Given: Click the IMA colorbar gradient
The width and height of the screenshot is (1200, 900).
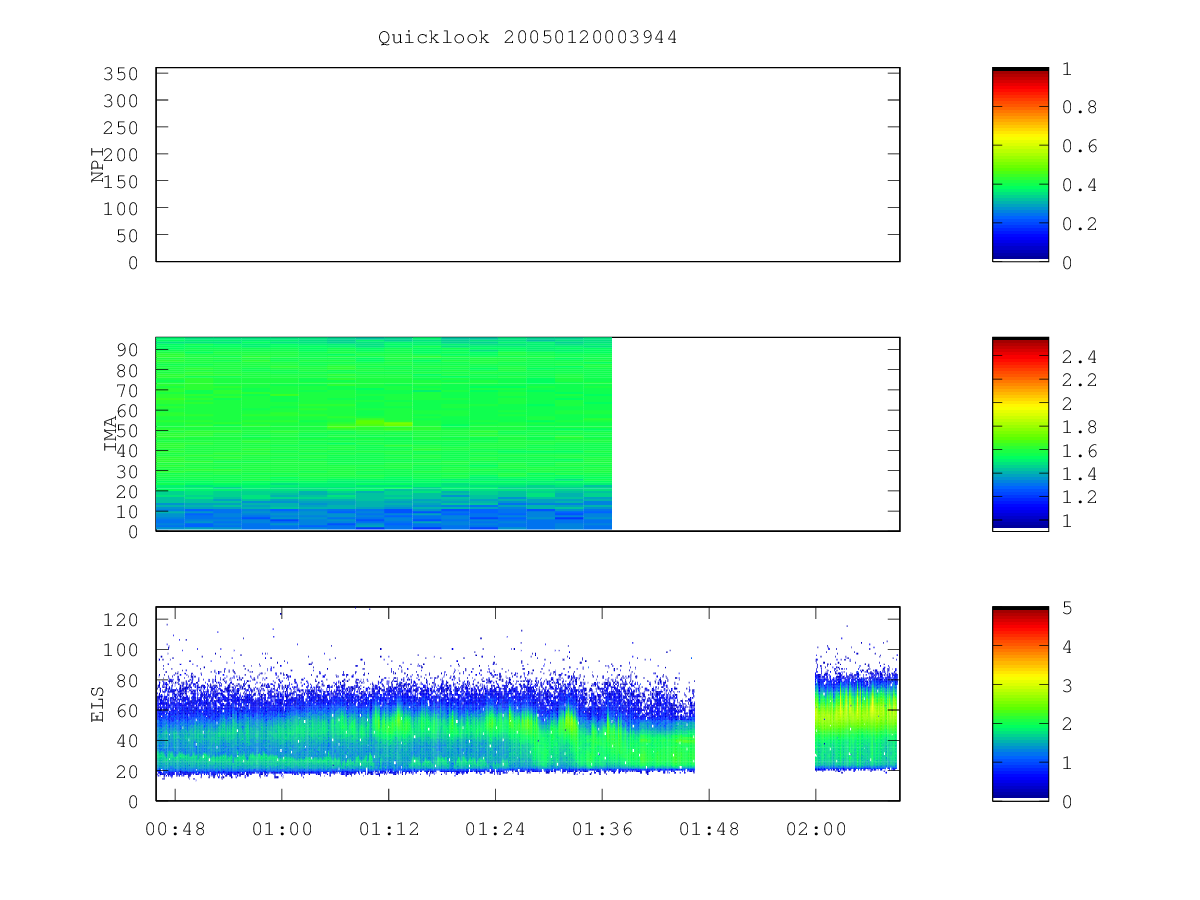Looking at the screenshot, I should (x=1020, y=433).
